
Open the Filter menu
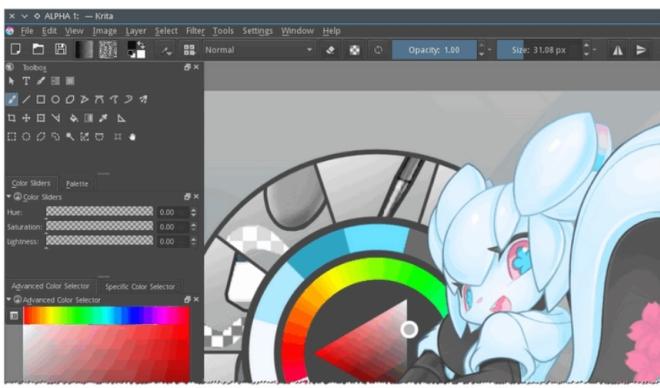195,31
